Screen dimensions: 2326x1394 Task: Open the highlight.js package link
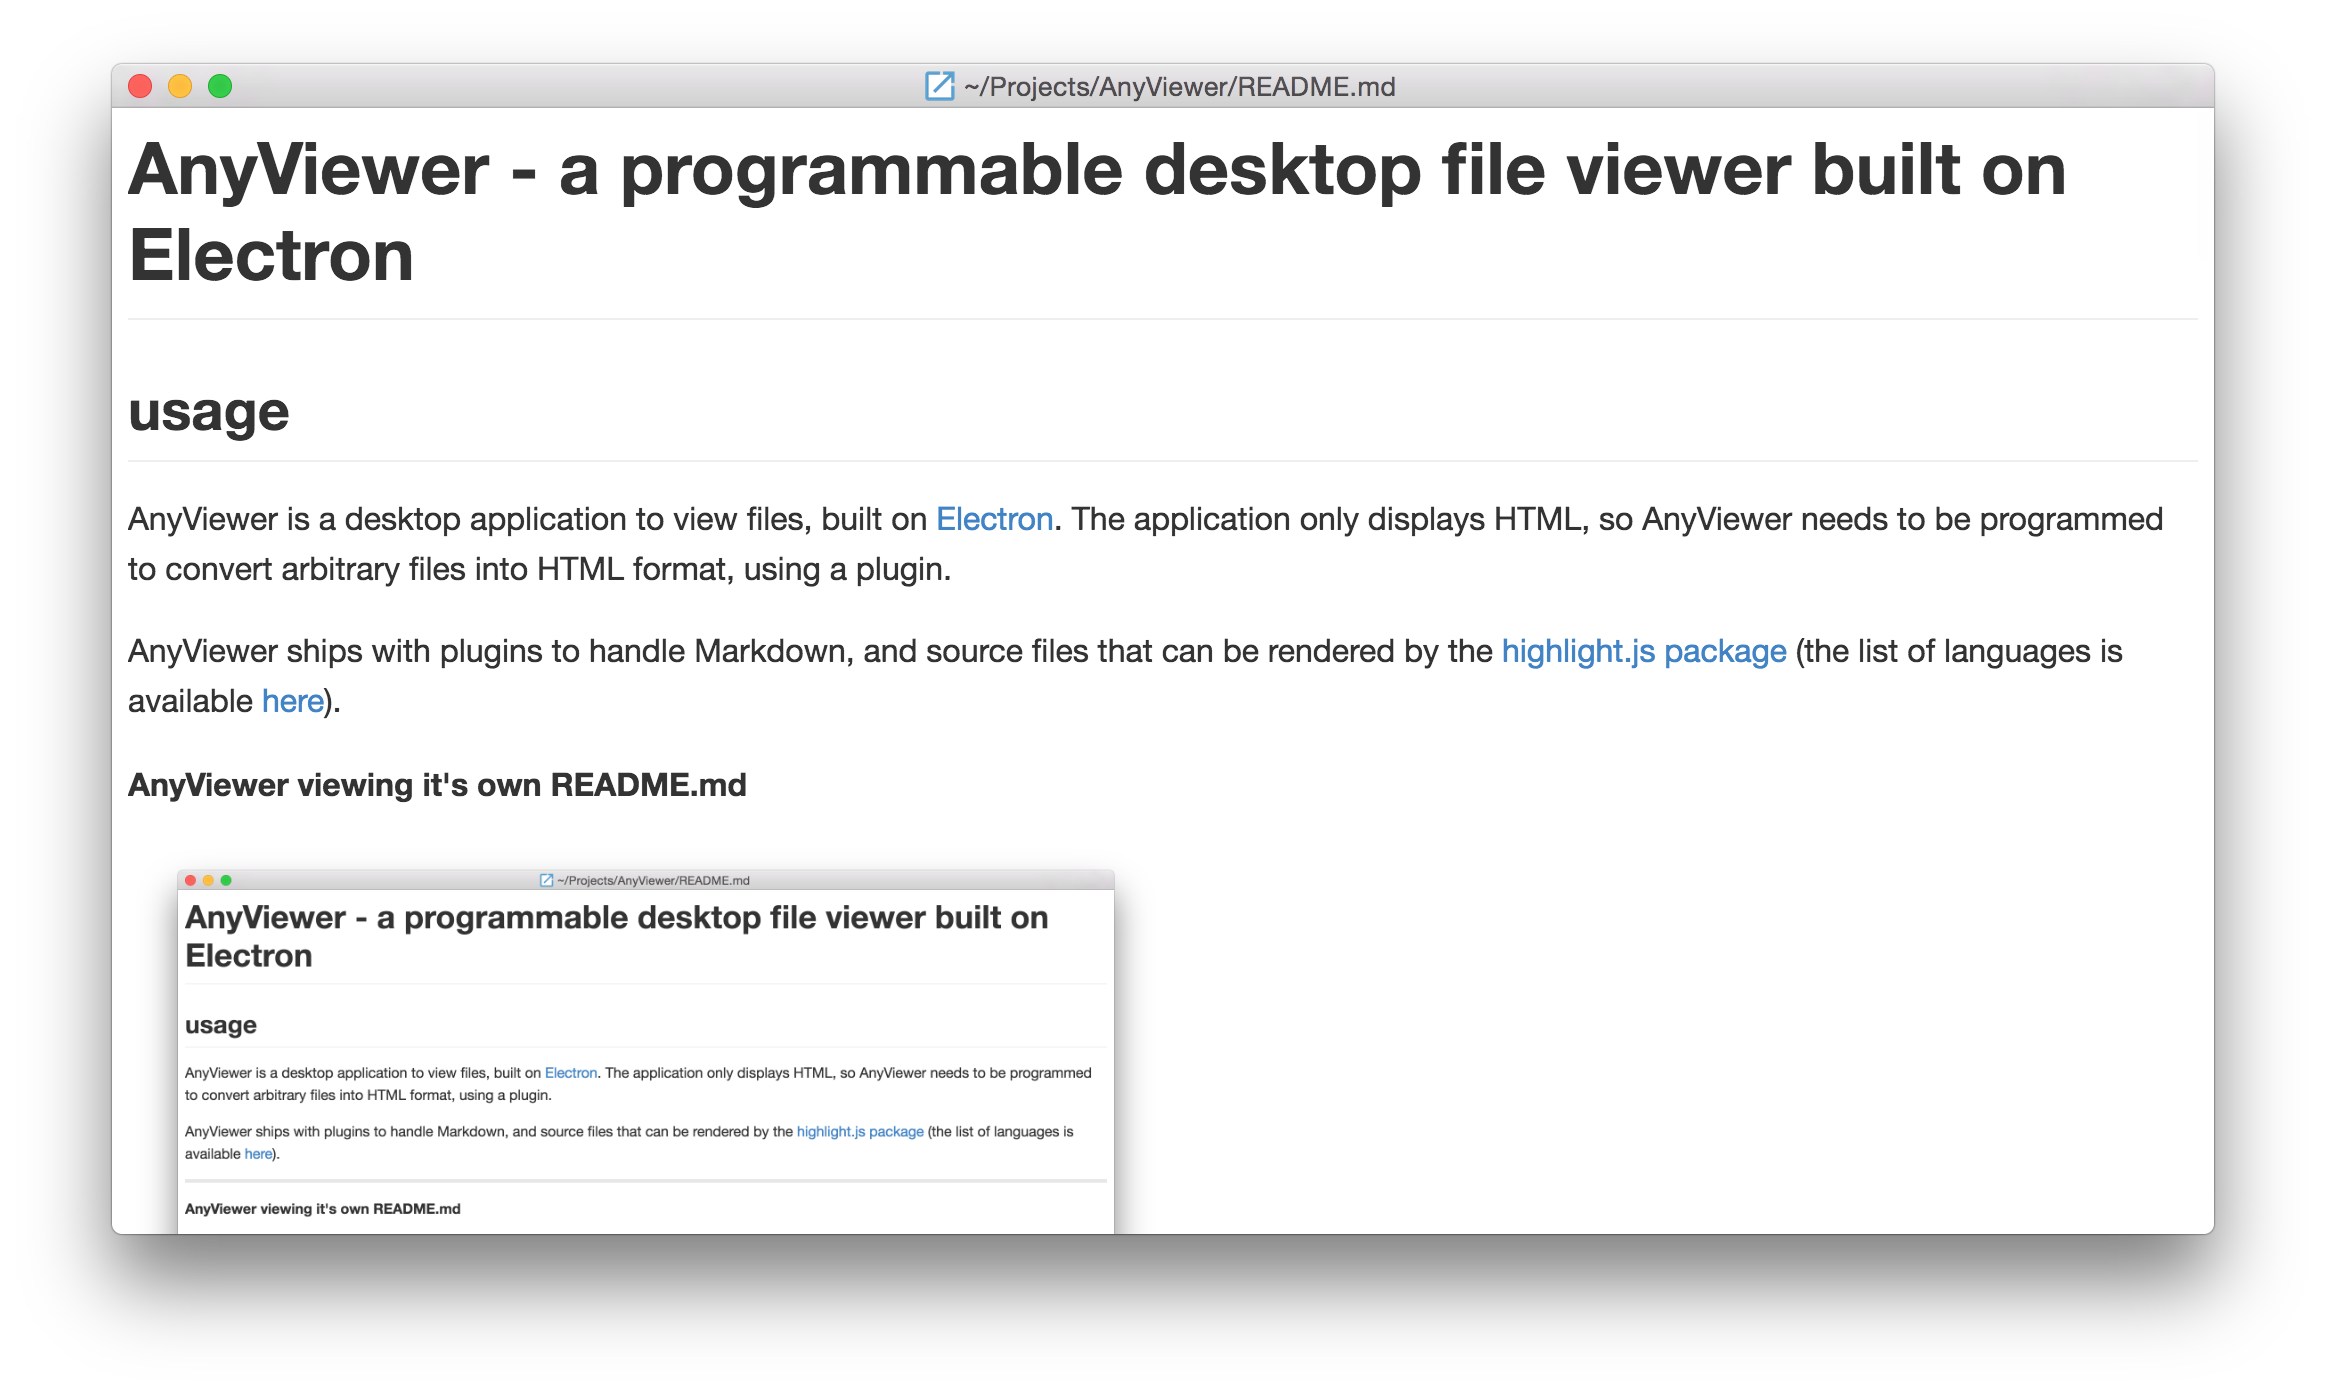1643,651
